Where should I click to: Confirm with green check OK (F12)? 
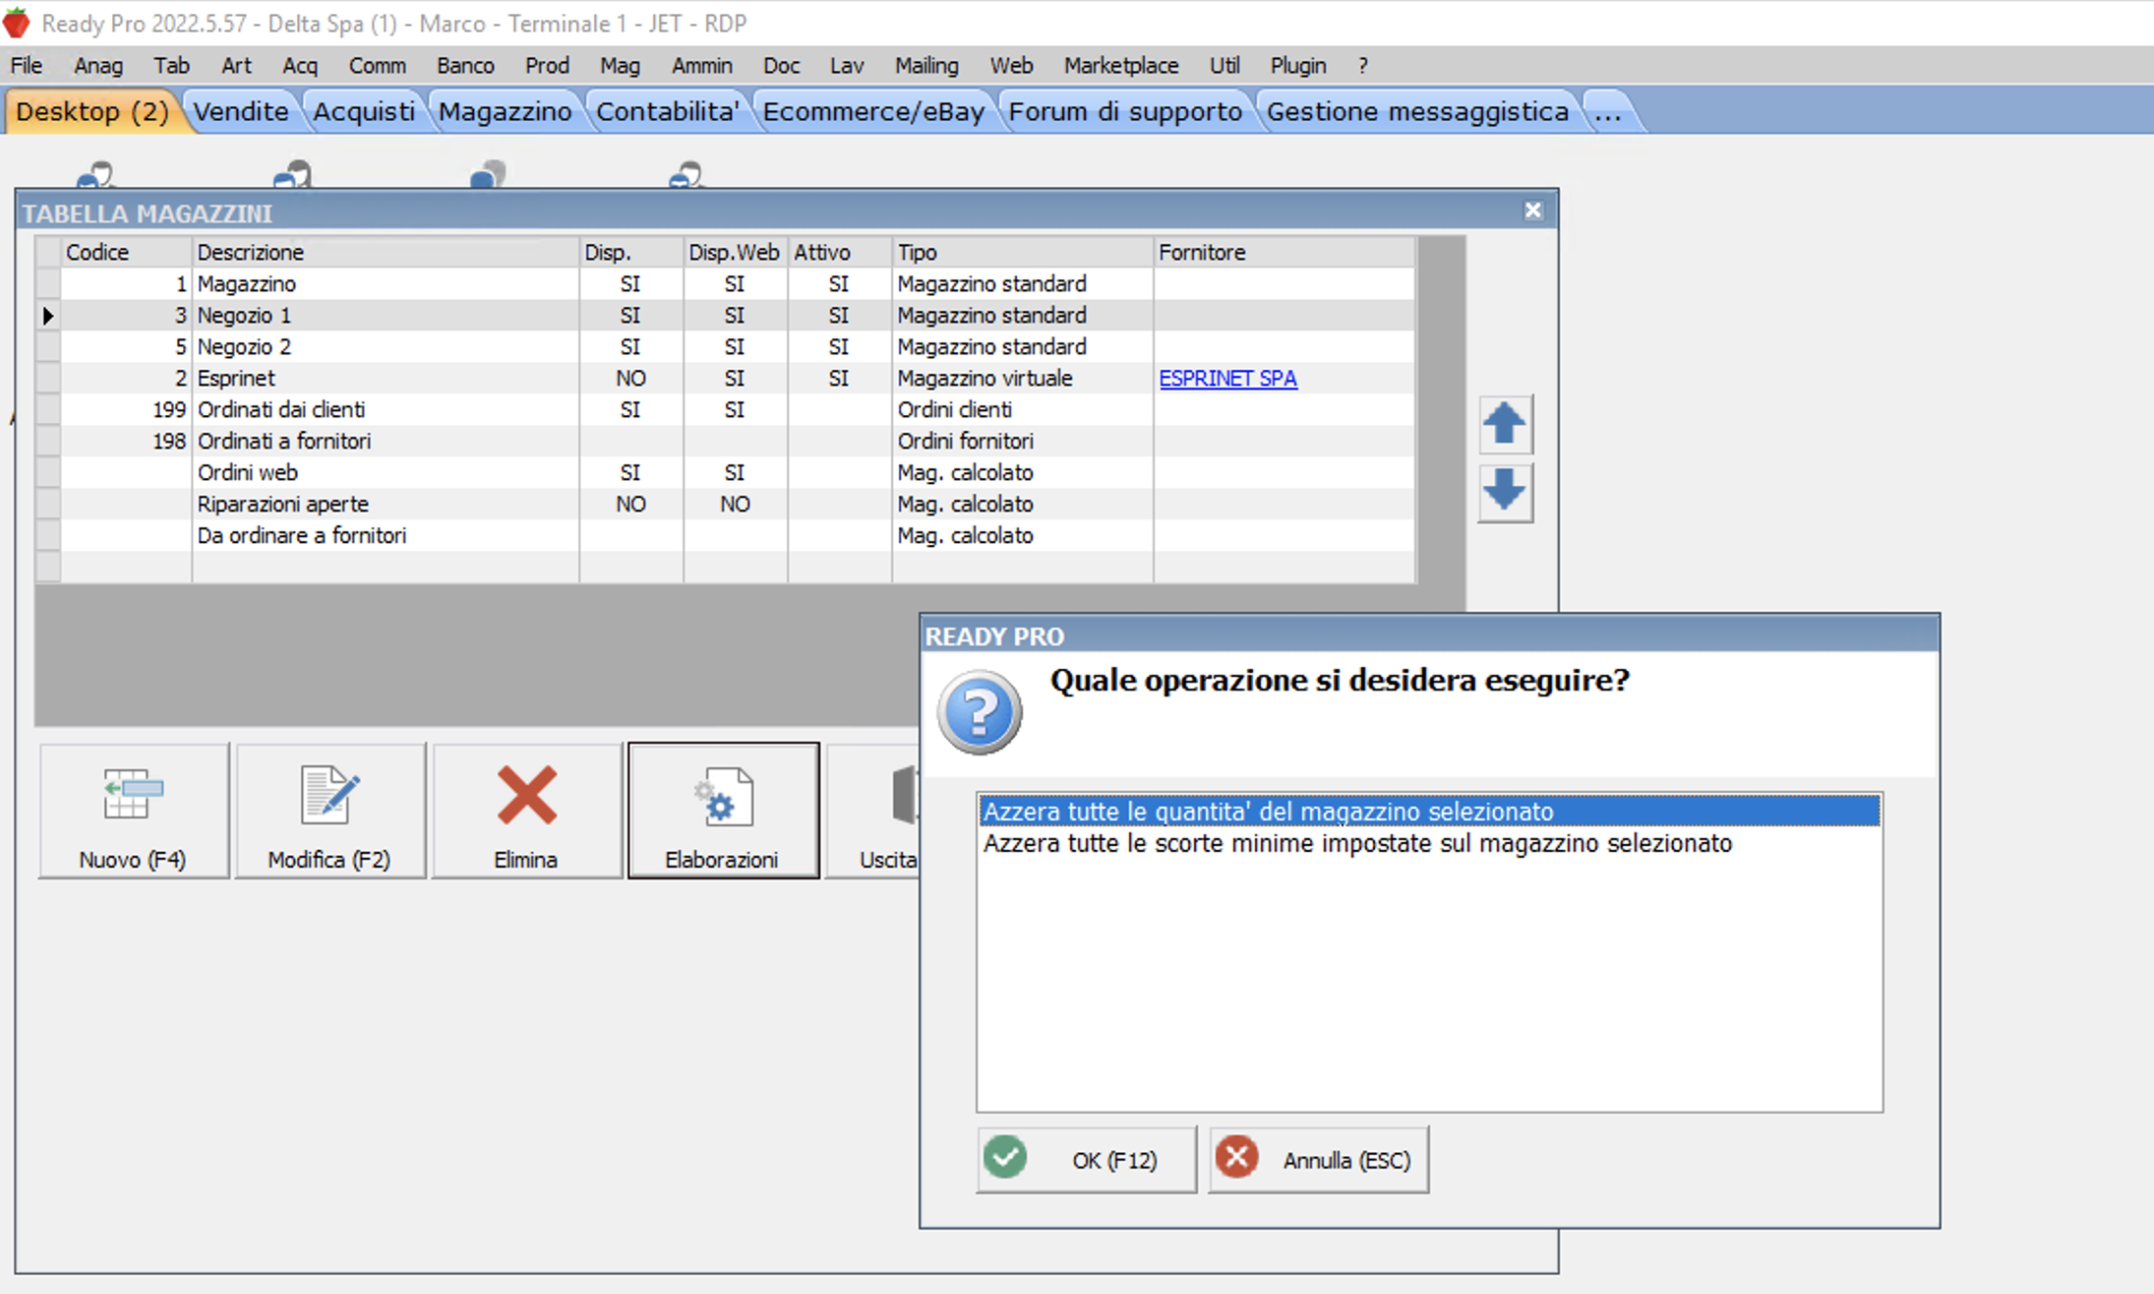point(1086,1159)
